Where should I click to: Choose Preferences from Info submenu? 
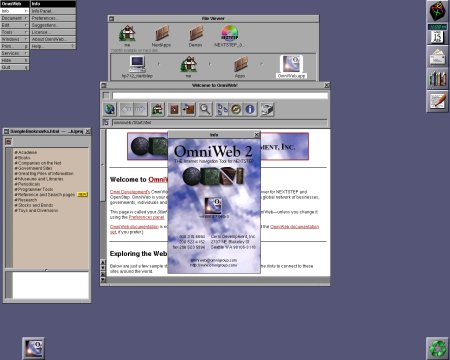click(53, 18)
